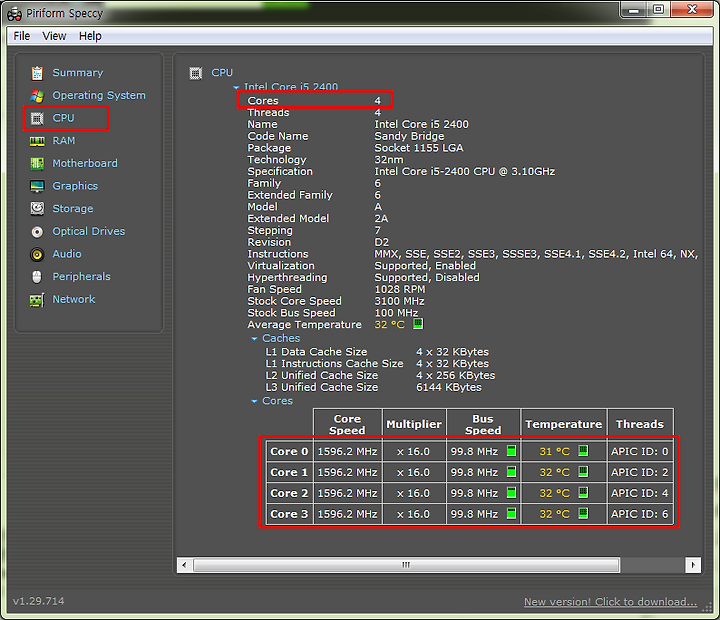Screen dimensions: 720x620
Task: Click the Summary clipboard icon in sidebar
Action: (x=37, y=73)
